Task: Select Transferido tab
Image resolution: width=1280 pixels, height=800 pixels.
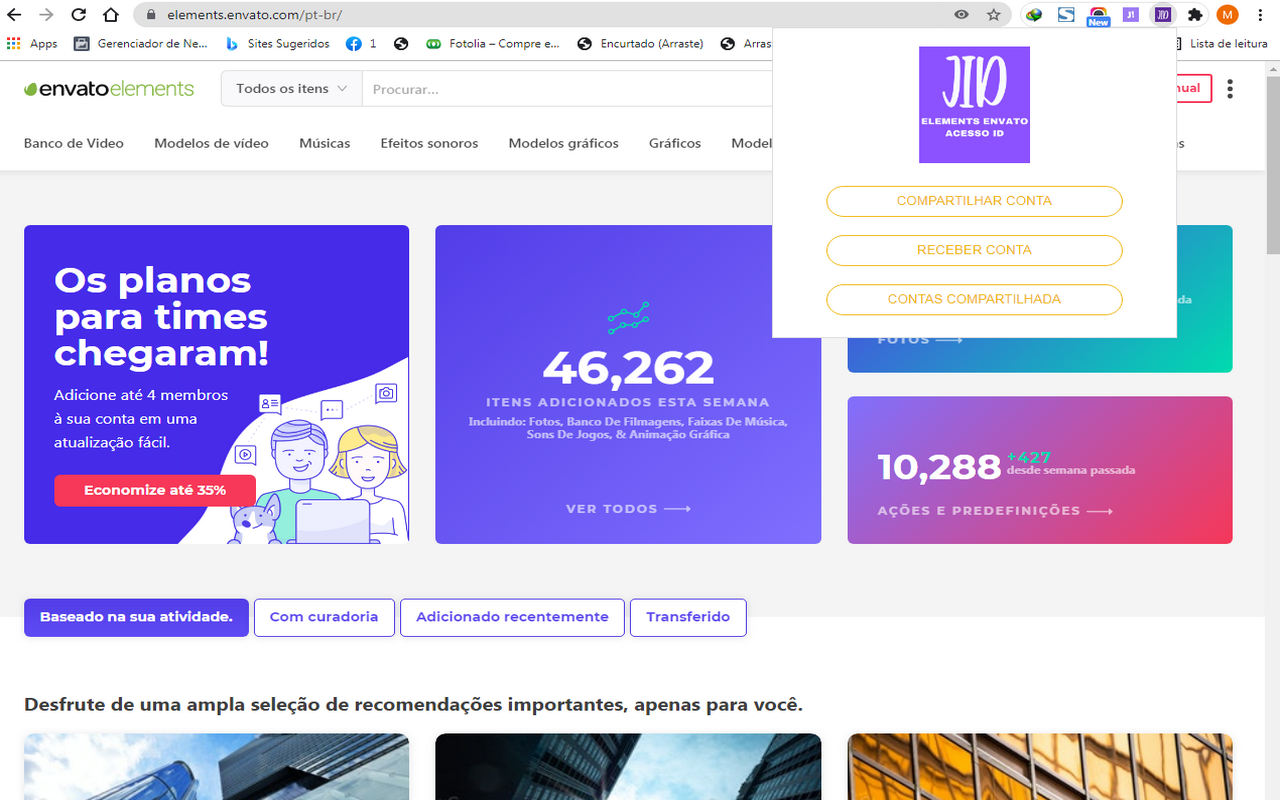Action: [x=688, y=617]
